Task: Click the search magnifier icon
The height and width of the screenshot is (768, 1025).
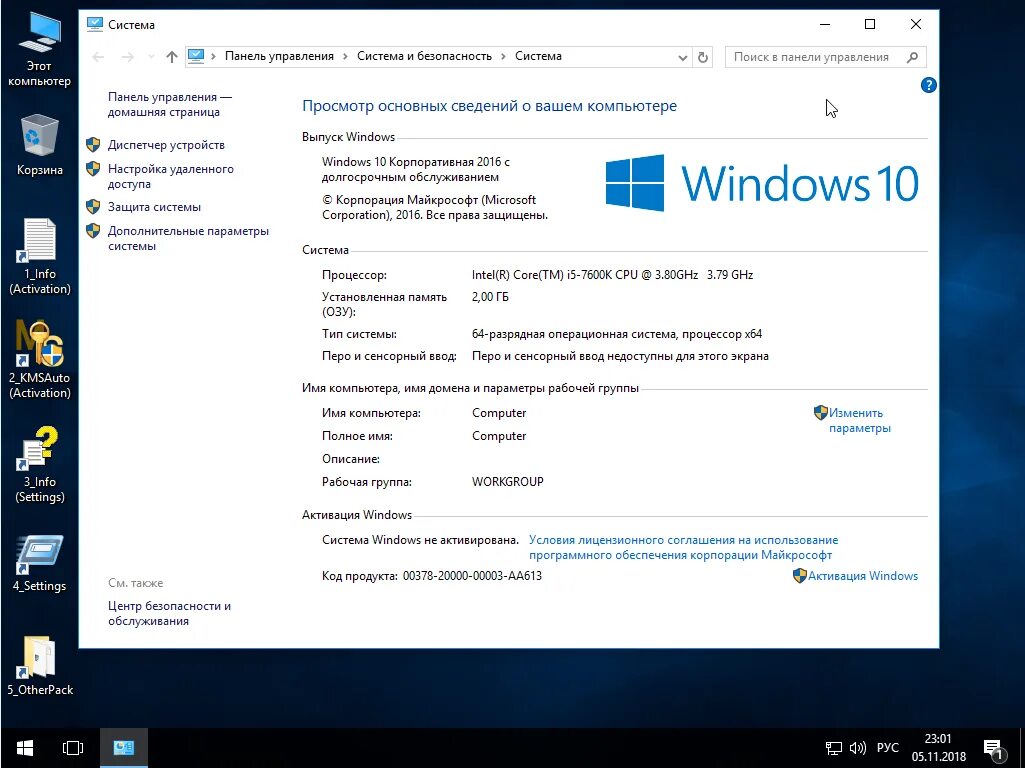Action: pyautogui.click(x=913, y=57)
